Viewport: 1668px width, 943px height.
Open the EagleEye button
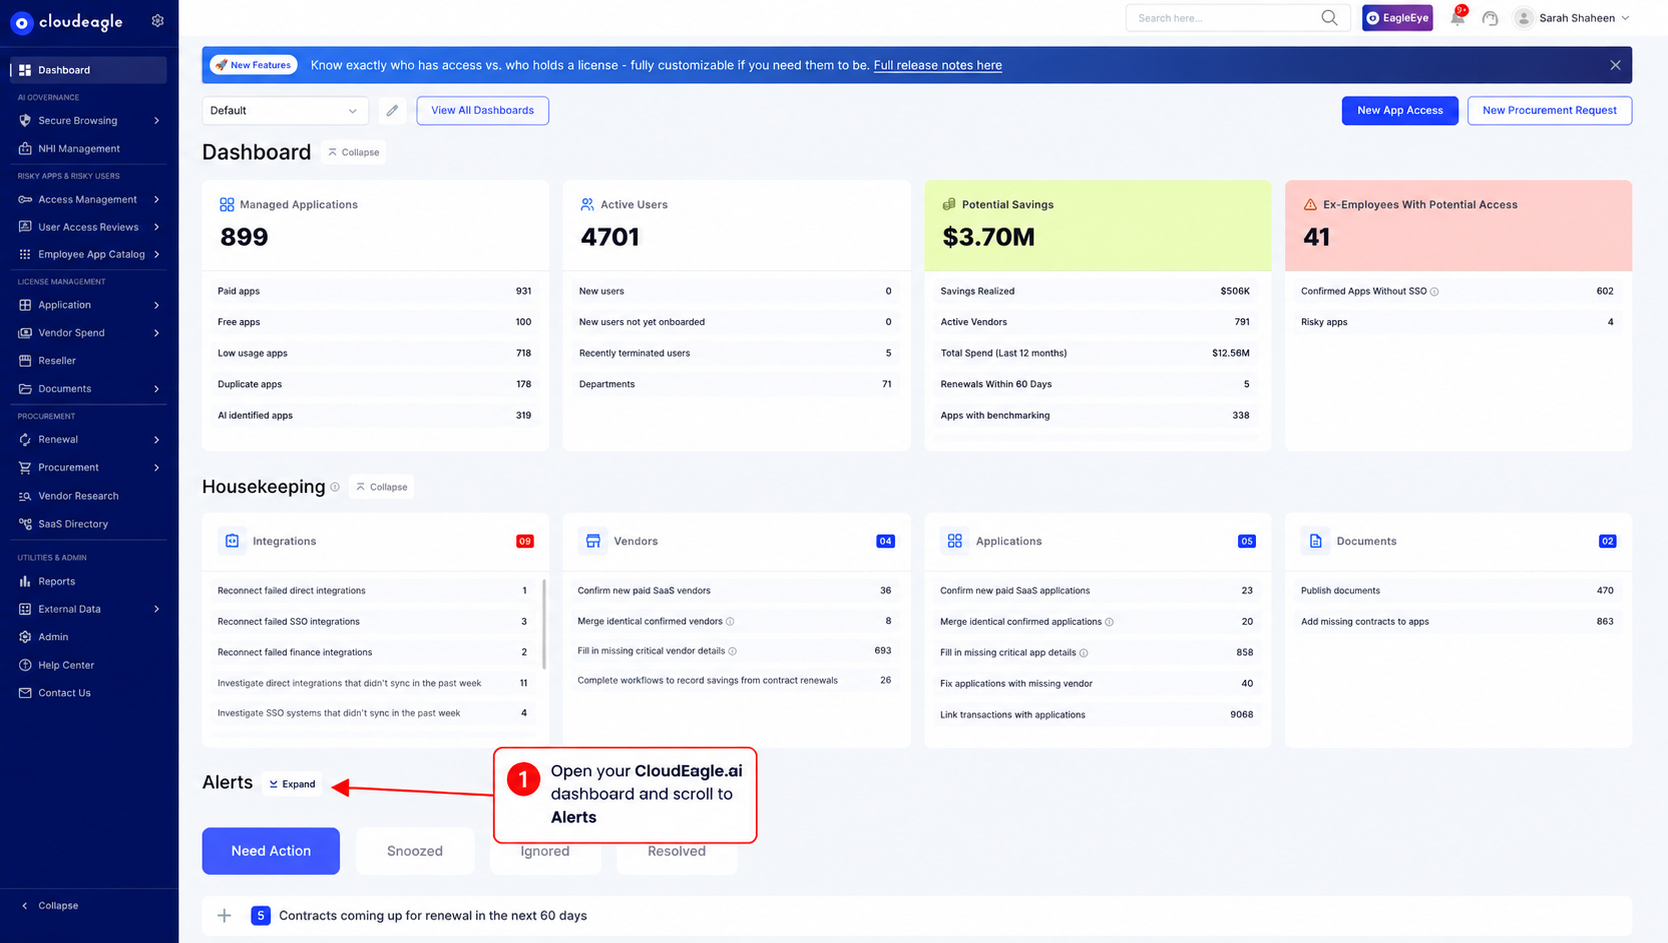[1397, 18]
